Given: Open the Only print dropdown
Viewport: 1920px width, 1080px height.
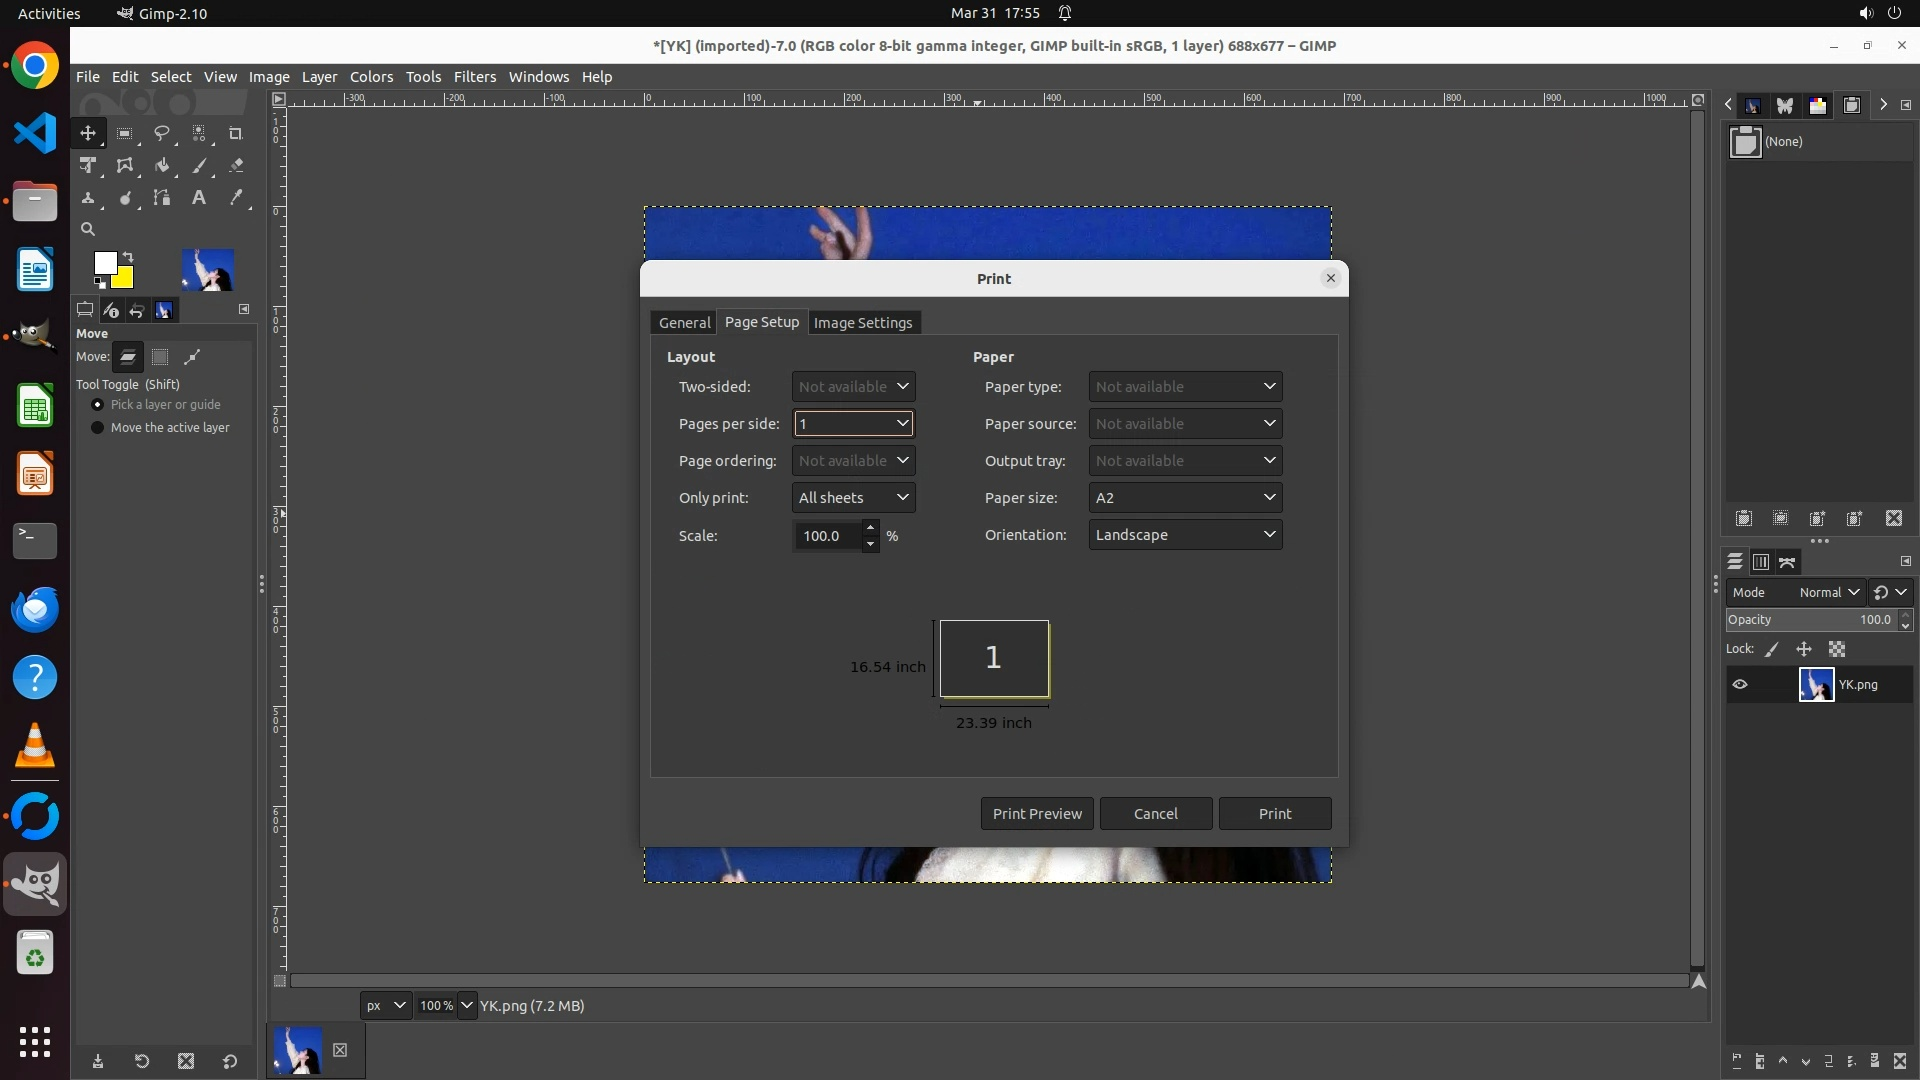Looking at the screenshot, I should click(853, 498).
